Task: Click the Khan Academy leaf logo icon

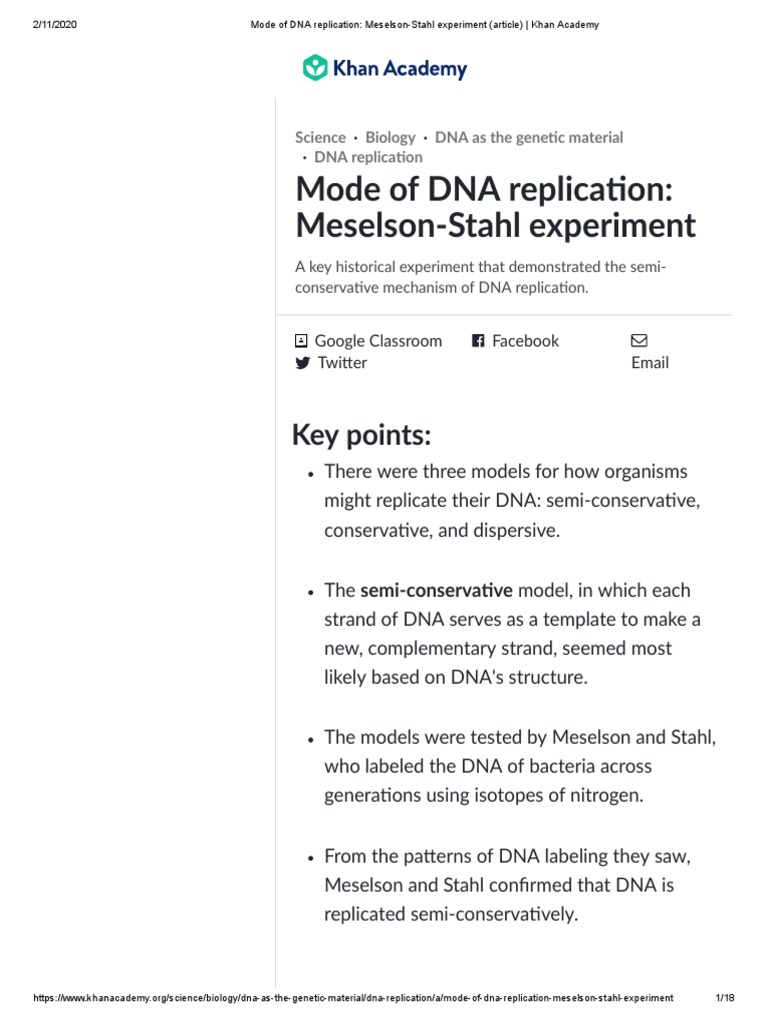Action: coord(315,68)
